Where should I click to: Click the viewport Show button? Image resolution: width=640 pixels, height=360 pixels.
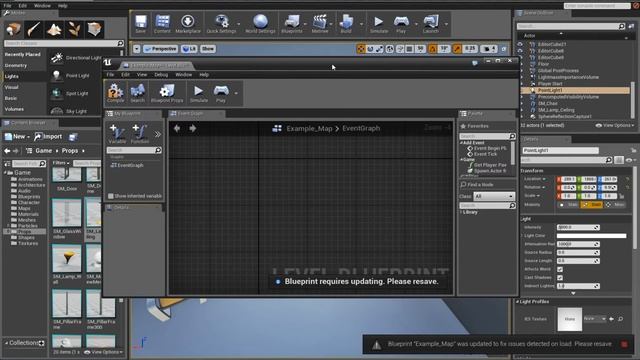pos(208,49)
